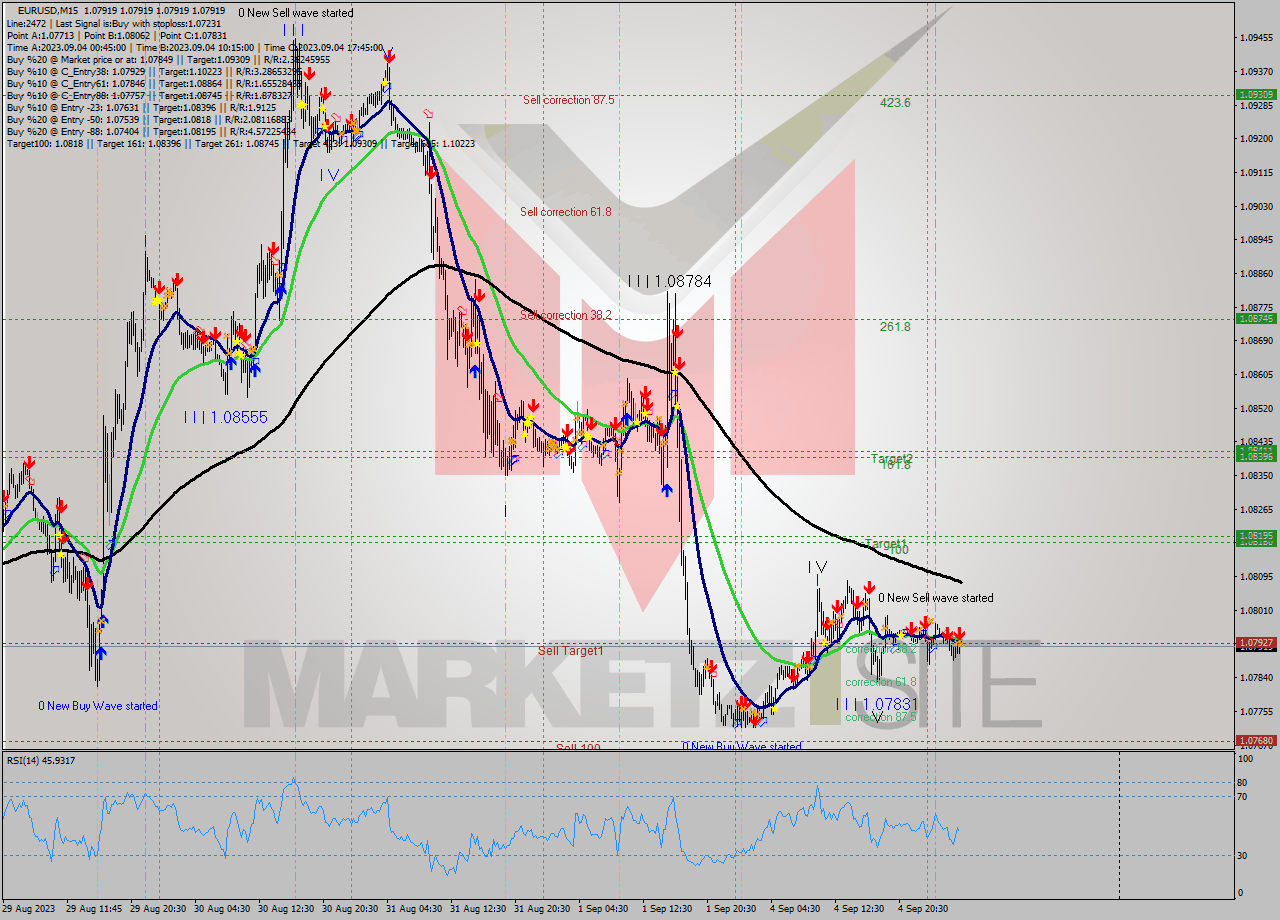
Task: Click the blue up arrow under 31 Aug 12:30 candles
Action: point(475,371)
